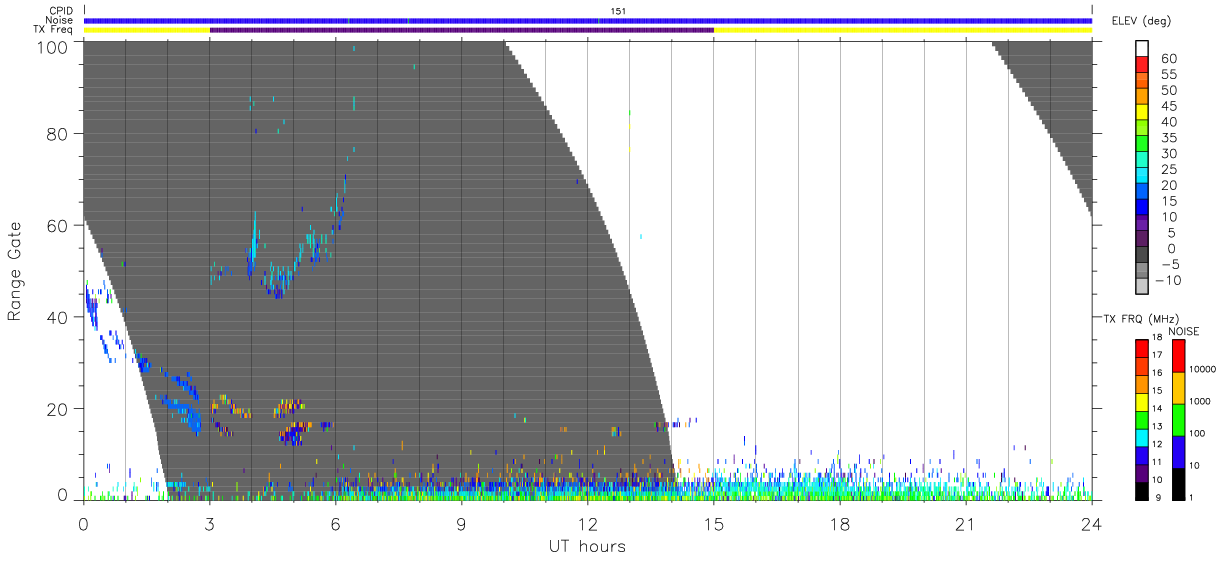The width and height of the screenshot is (1228, 567).
Task: Select the yellow 40–45 segment of ELEV colorbar
Action: click(1142, 114)
